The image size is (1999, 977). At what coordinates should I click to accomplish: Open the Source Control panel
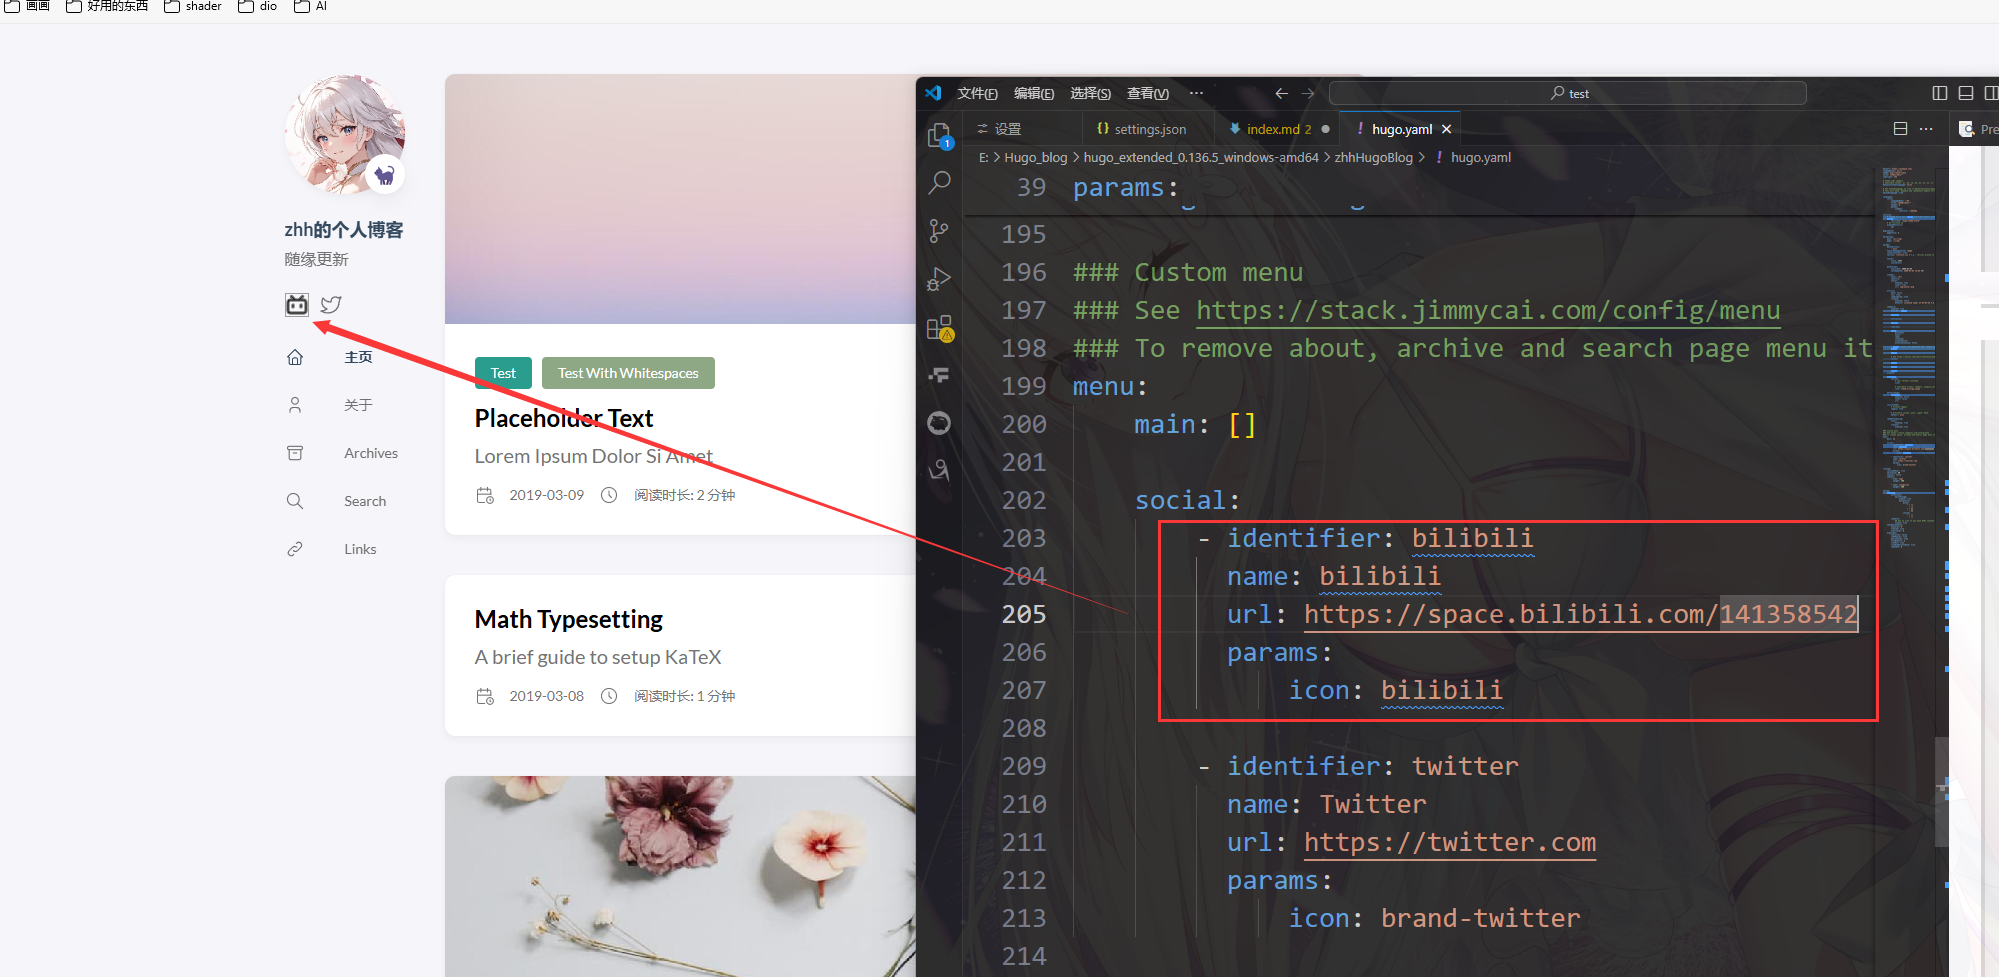[x=939, y=231]
